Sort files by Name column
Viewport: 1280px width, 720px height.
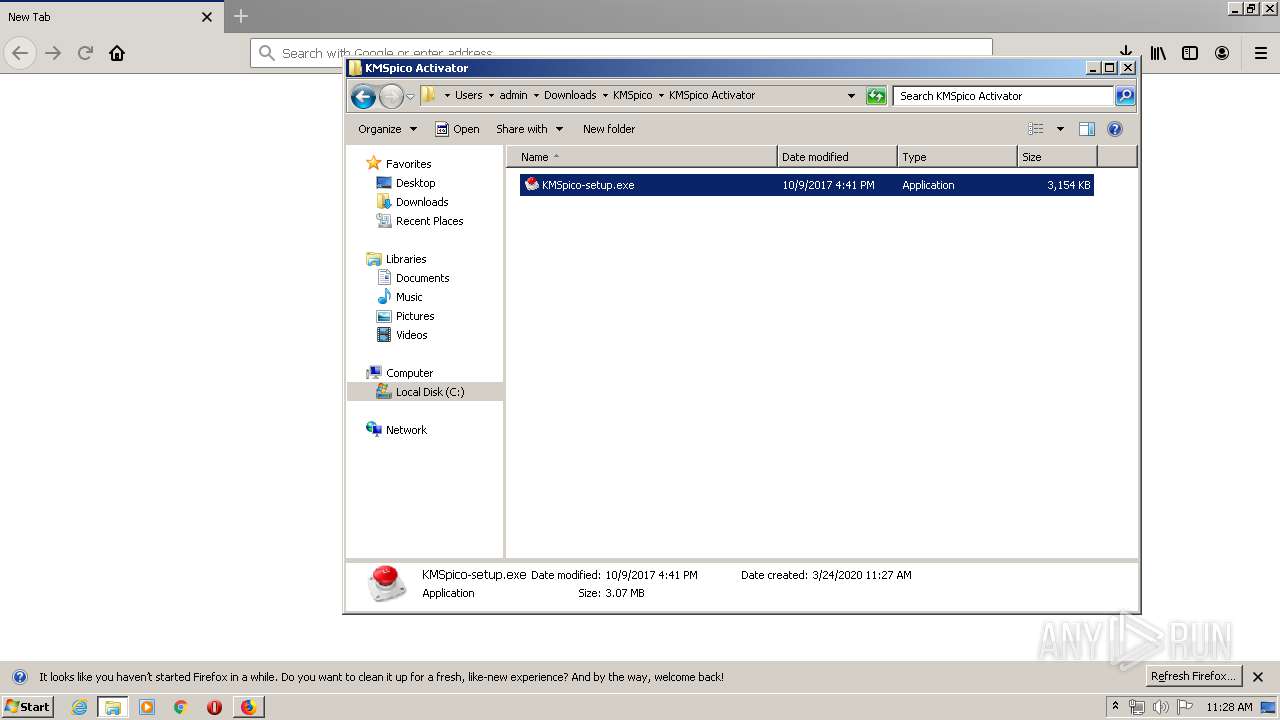[642, 157]
